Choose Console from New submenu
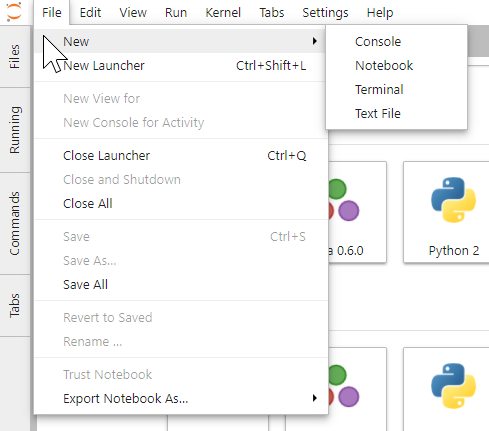Viewport: 489px width, 431px height. pos(396,41)
